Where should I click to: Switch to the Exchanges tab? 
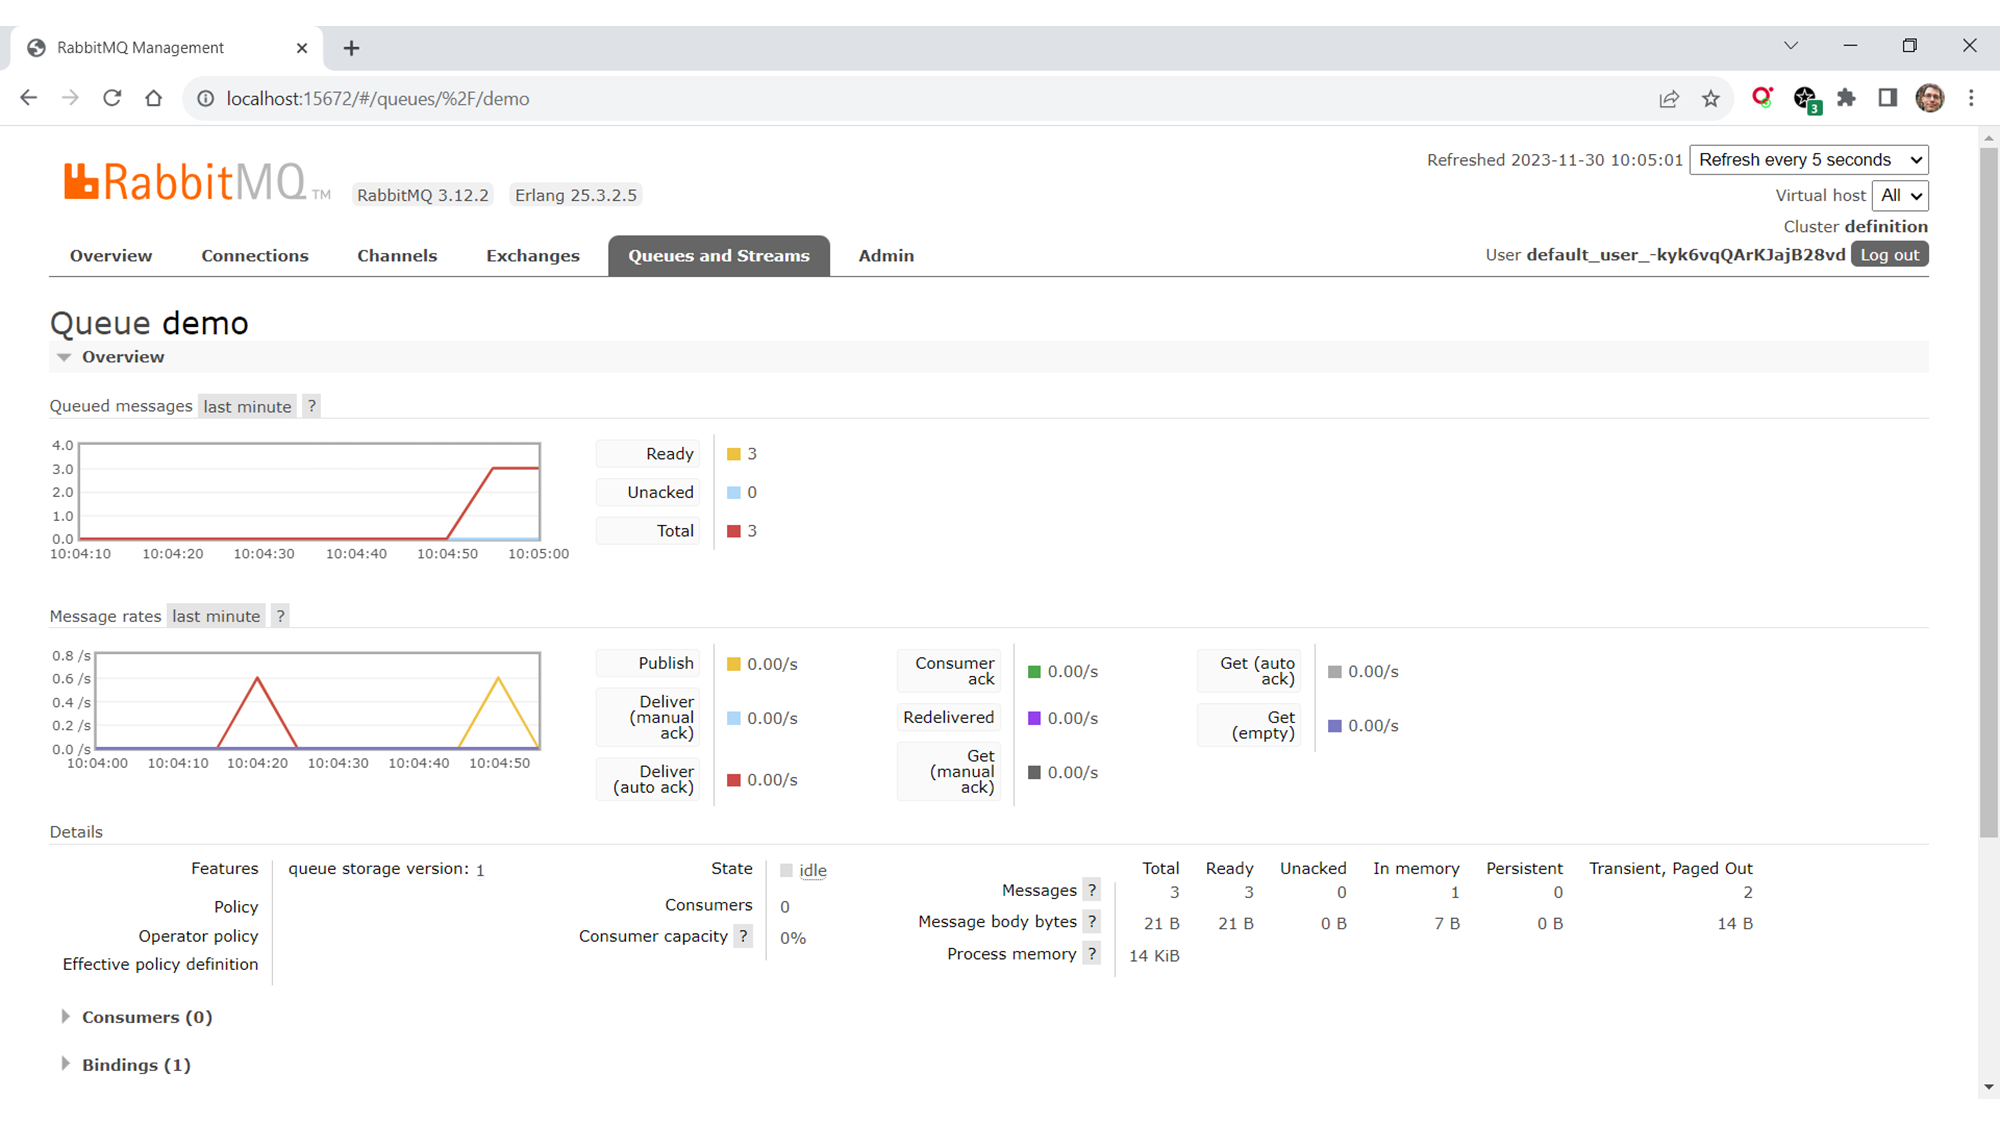(532, 256)
